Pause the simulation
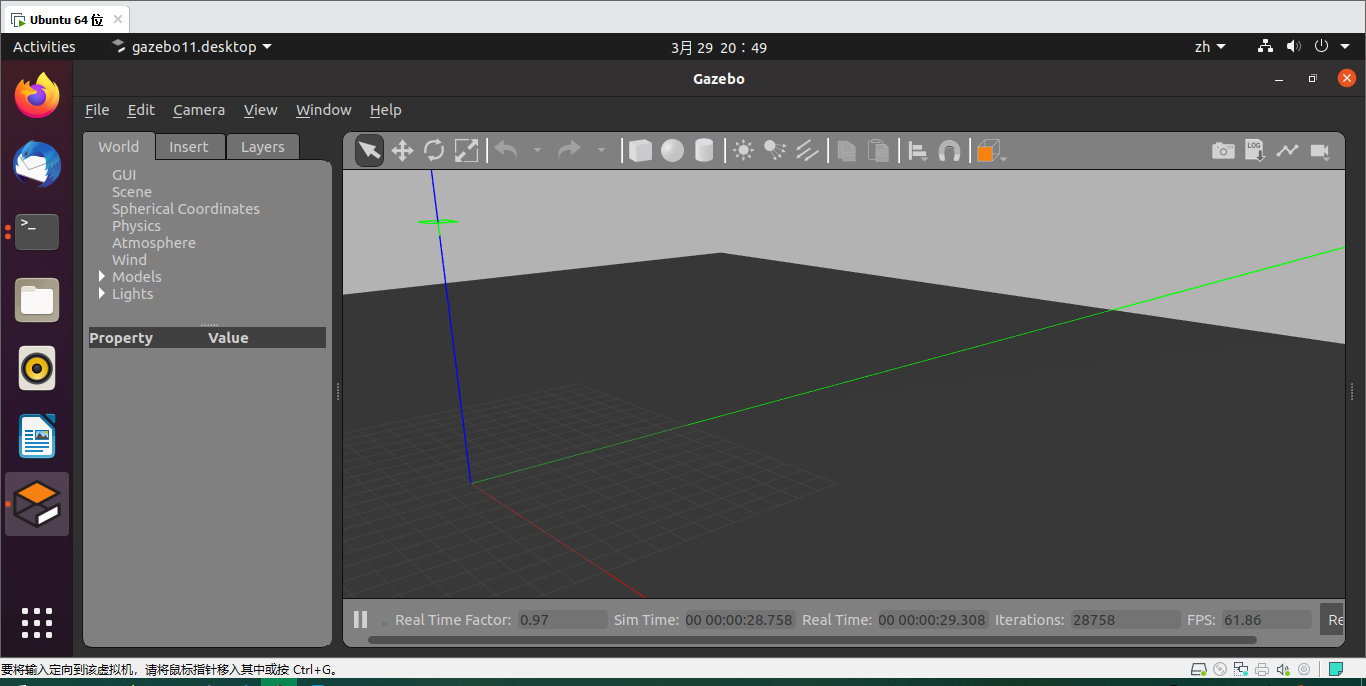Viewport: 1366px width, 686px height. tap(361, 620)
